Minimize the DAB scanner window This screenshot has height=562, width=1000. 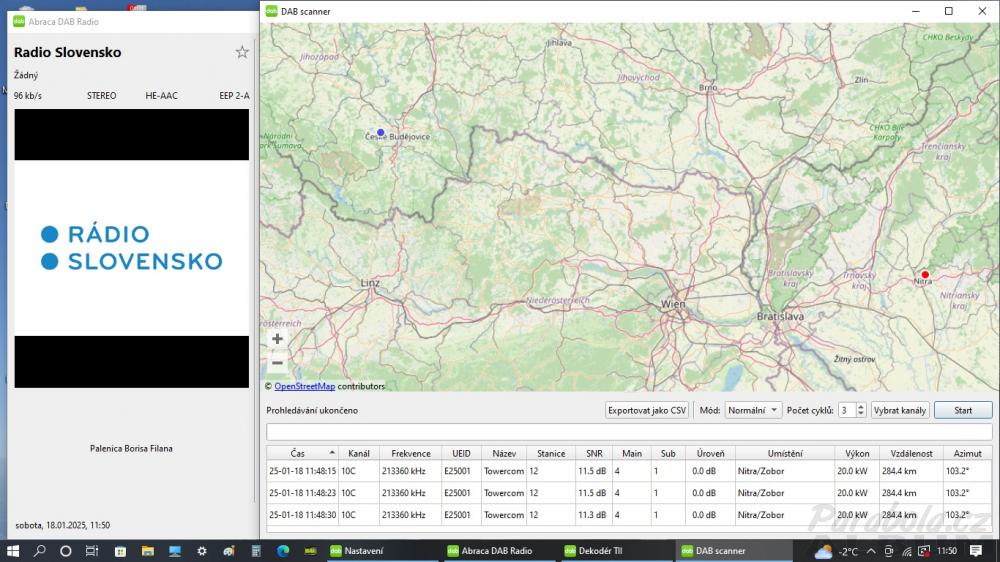915,11
